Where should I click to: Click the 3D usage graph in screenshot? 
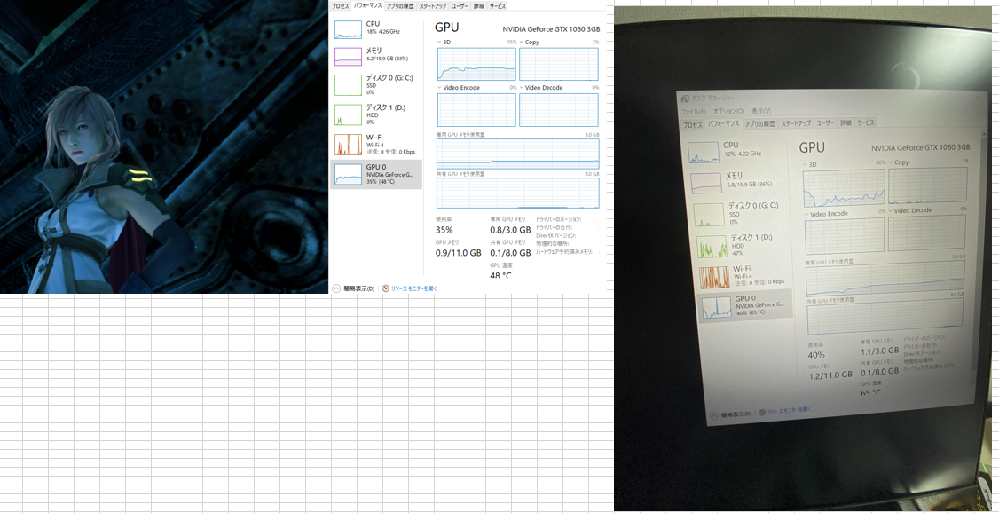(x=476, y=63)
